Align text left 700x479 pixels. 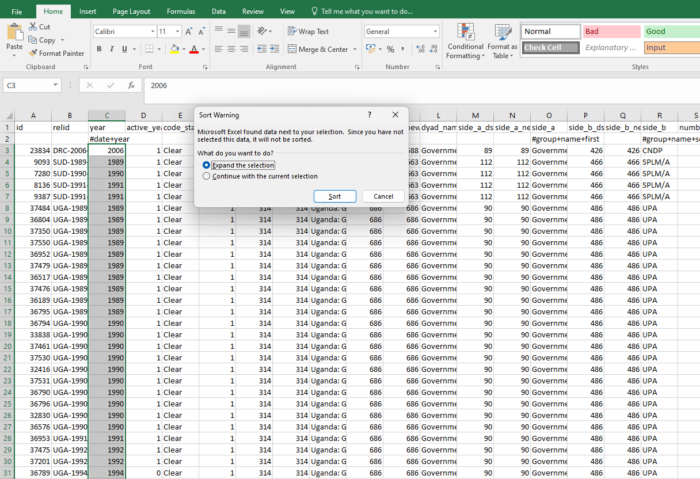tap(219, 49)
